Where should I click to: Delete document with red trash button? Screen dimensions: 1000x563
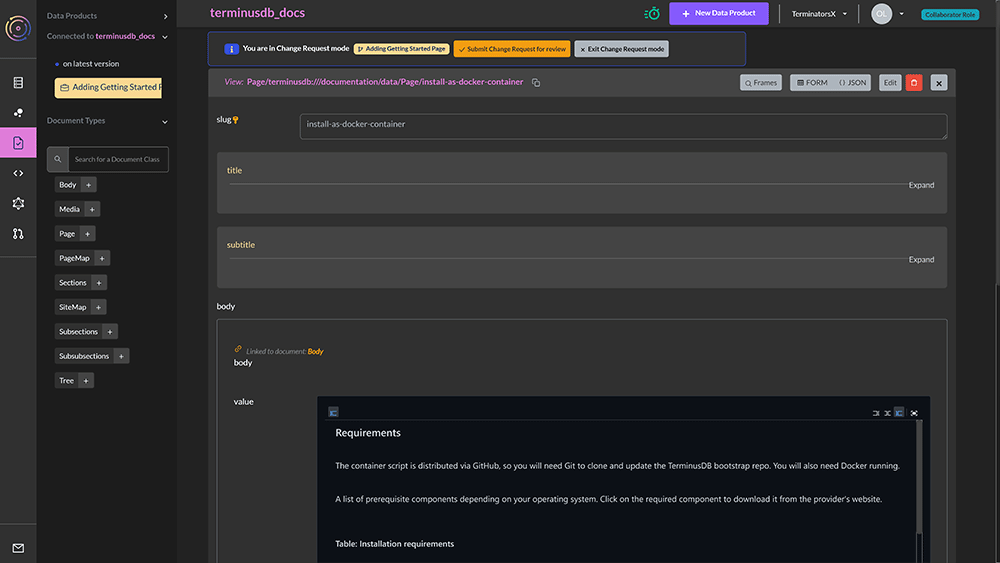pos(914,83)
